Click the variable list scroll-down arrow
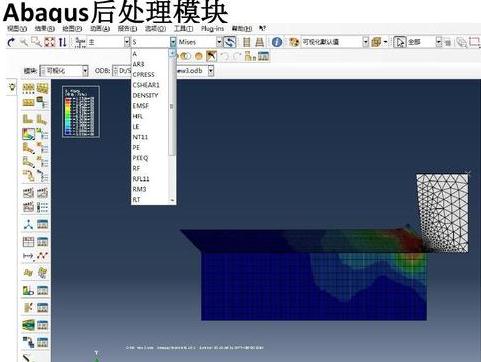The width and height of the screenshot is (481, 362). click(172, 200)
